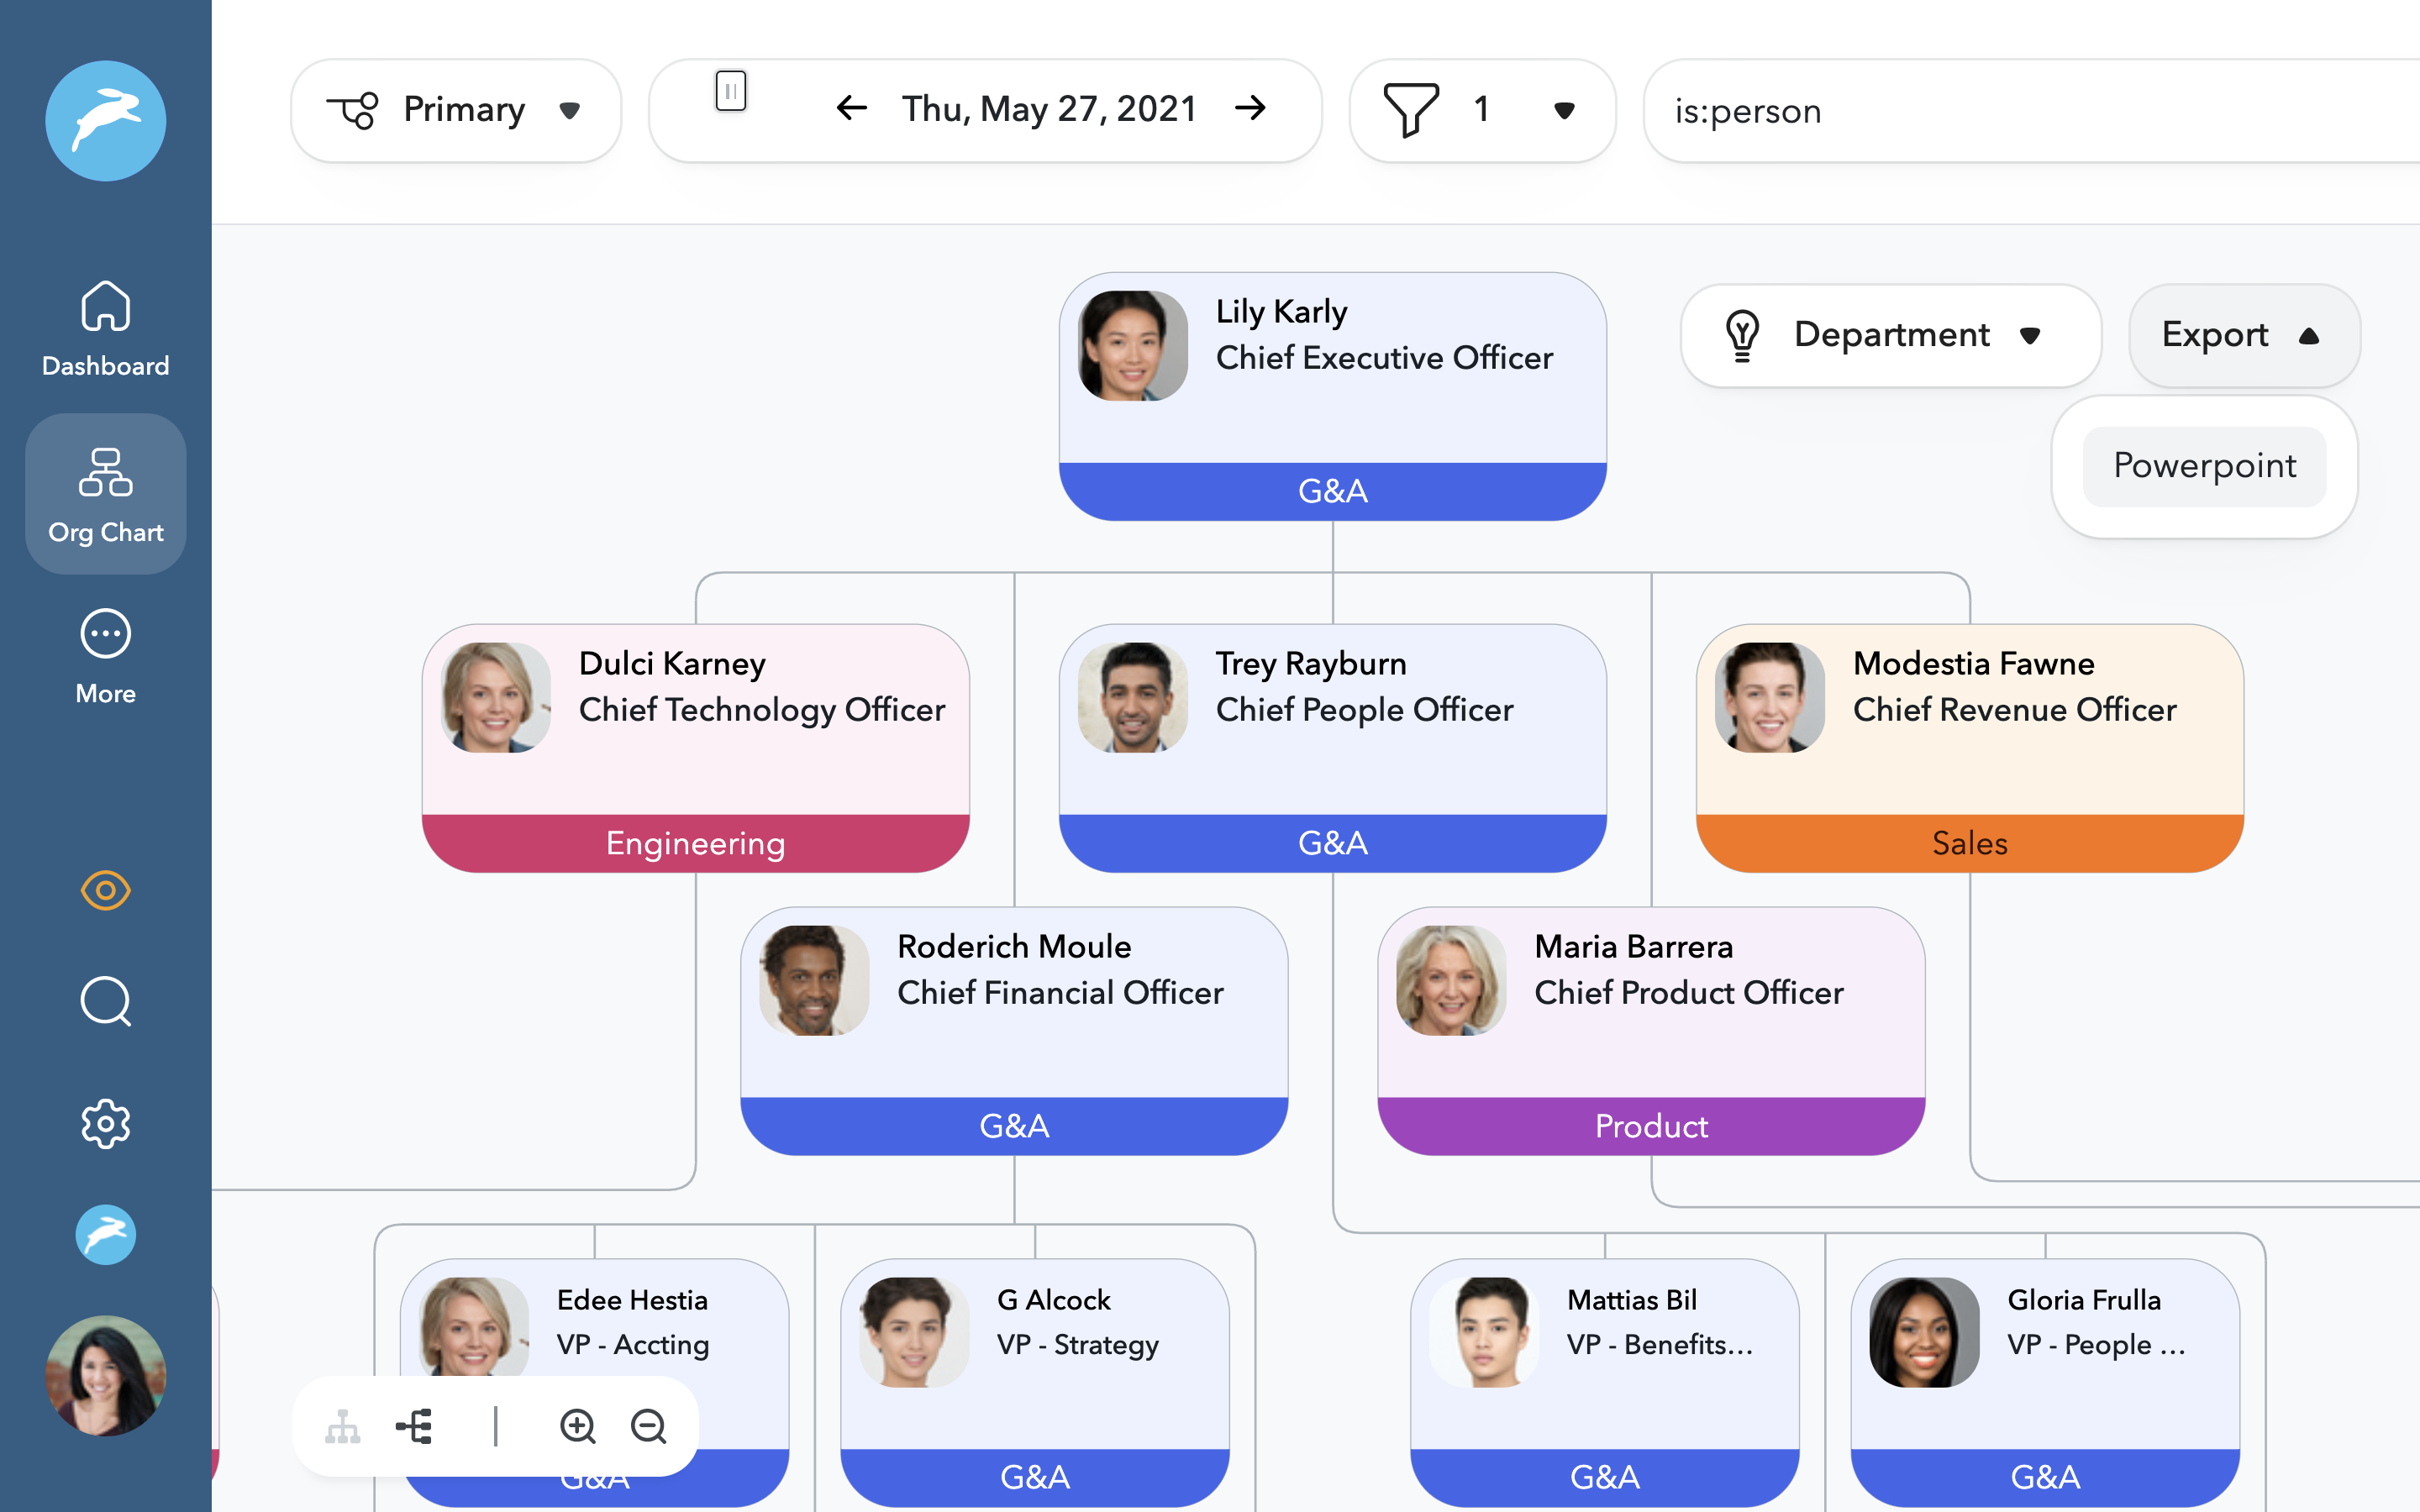Click the zoom in magnifier icon
The width and height of the screenshot is (2420, 1512).
pos(577,1426)
